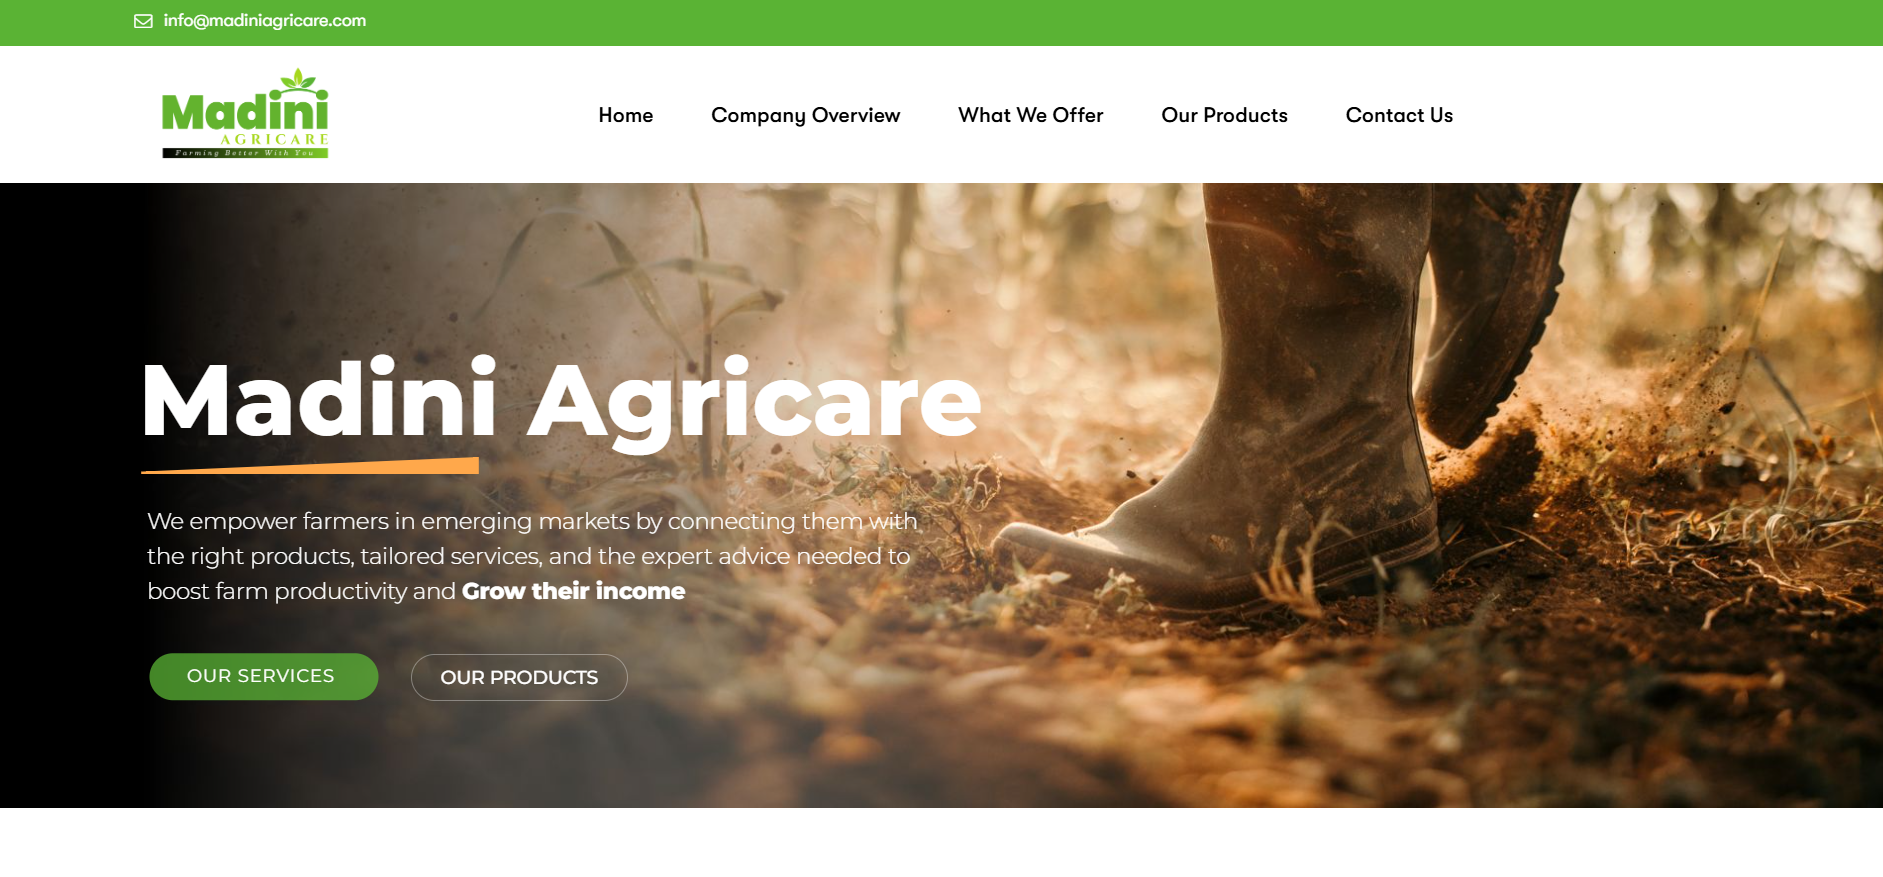
Task: Open Our Products in the navigation bar
Action: point(1224,115)
